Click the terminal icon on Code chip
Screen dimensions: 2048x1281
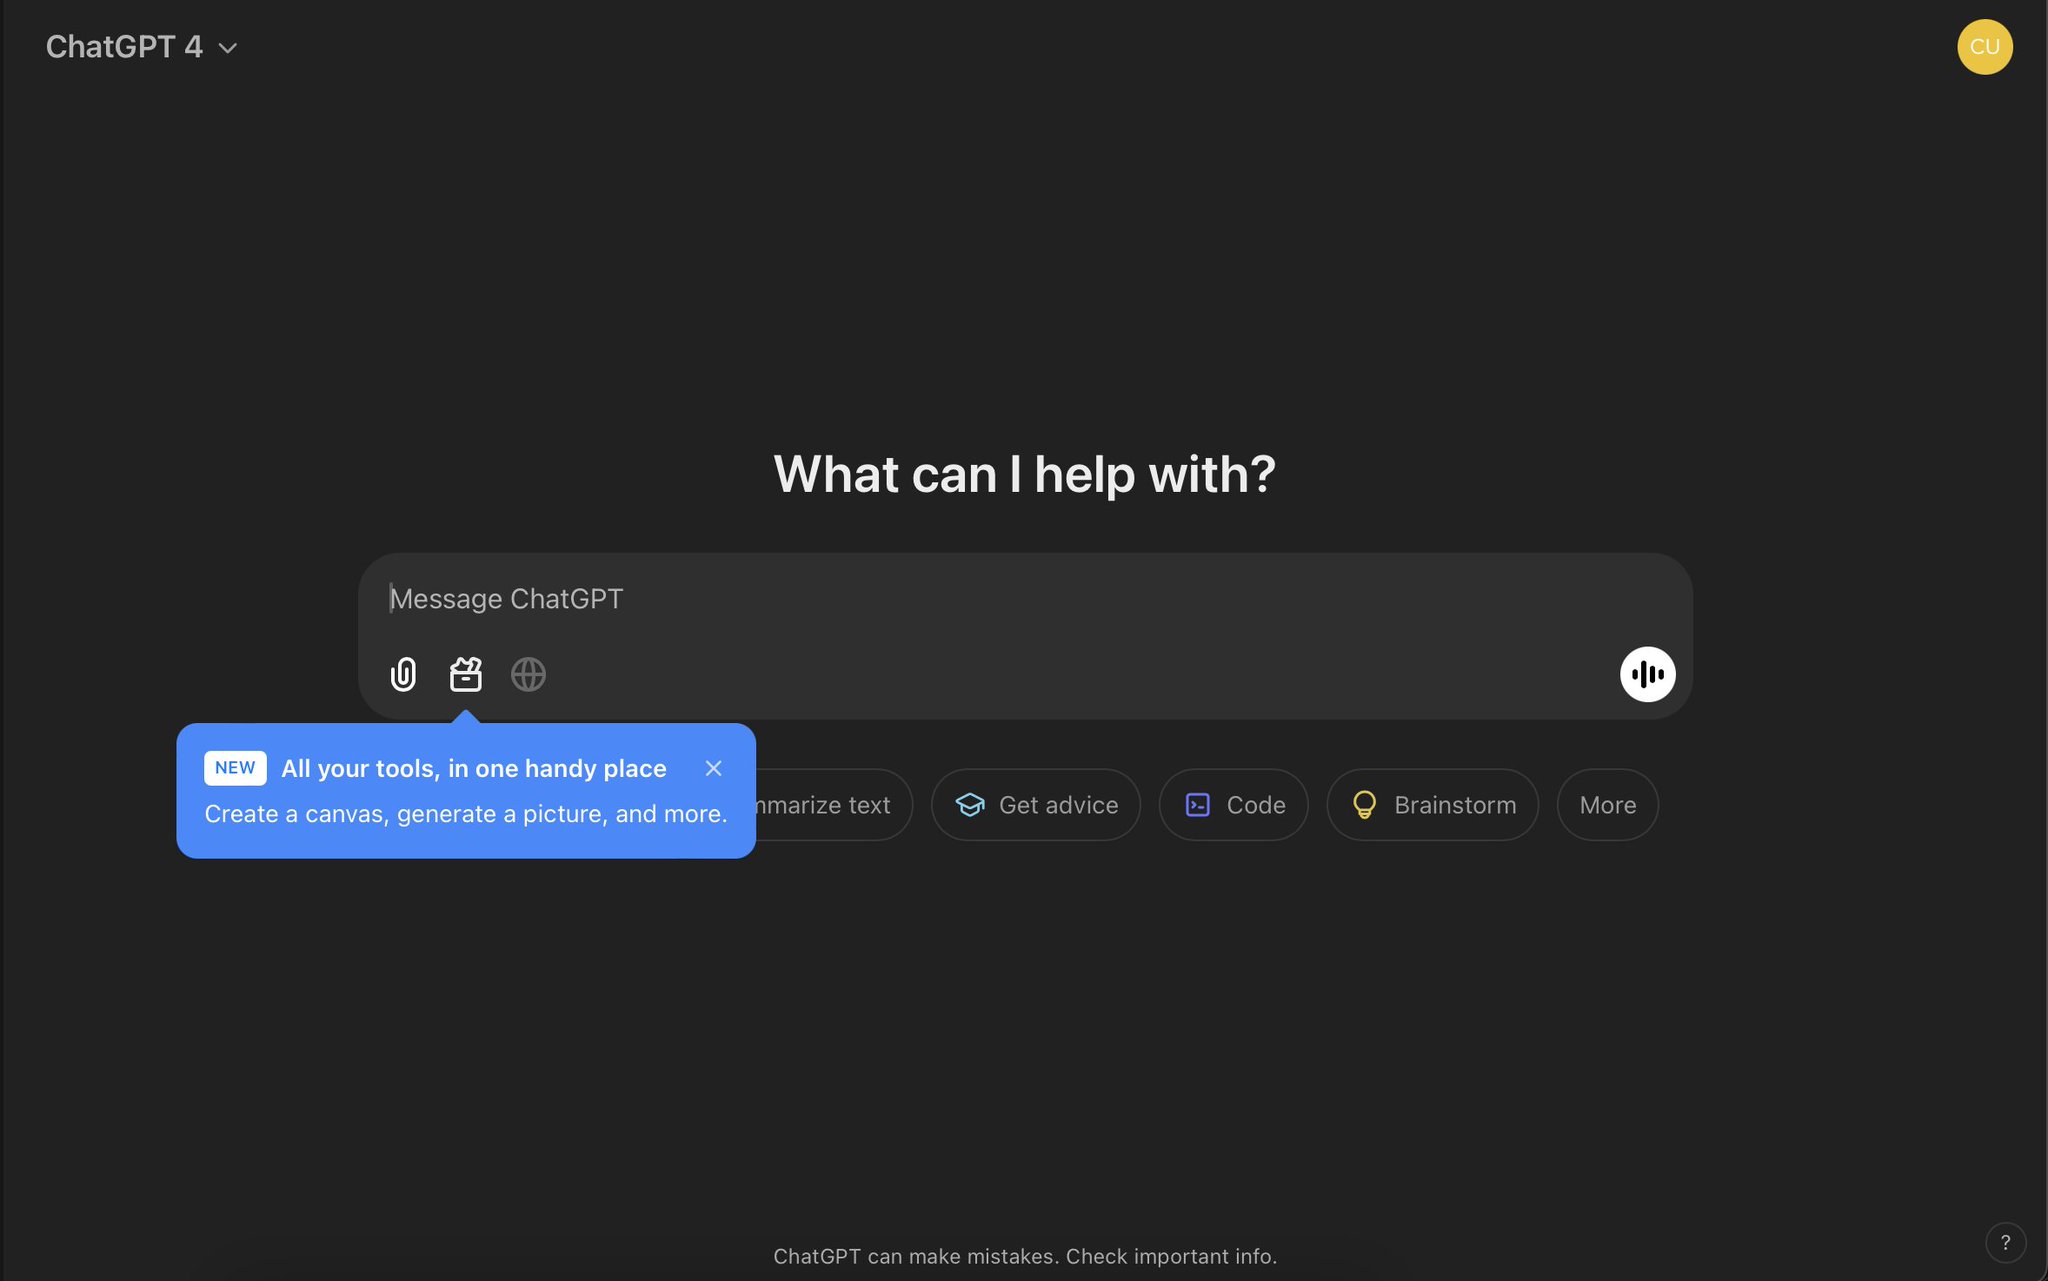(1198, 805)
